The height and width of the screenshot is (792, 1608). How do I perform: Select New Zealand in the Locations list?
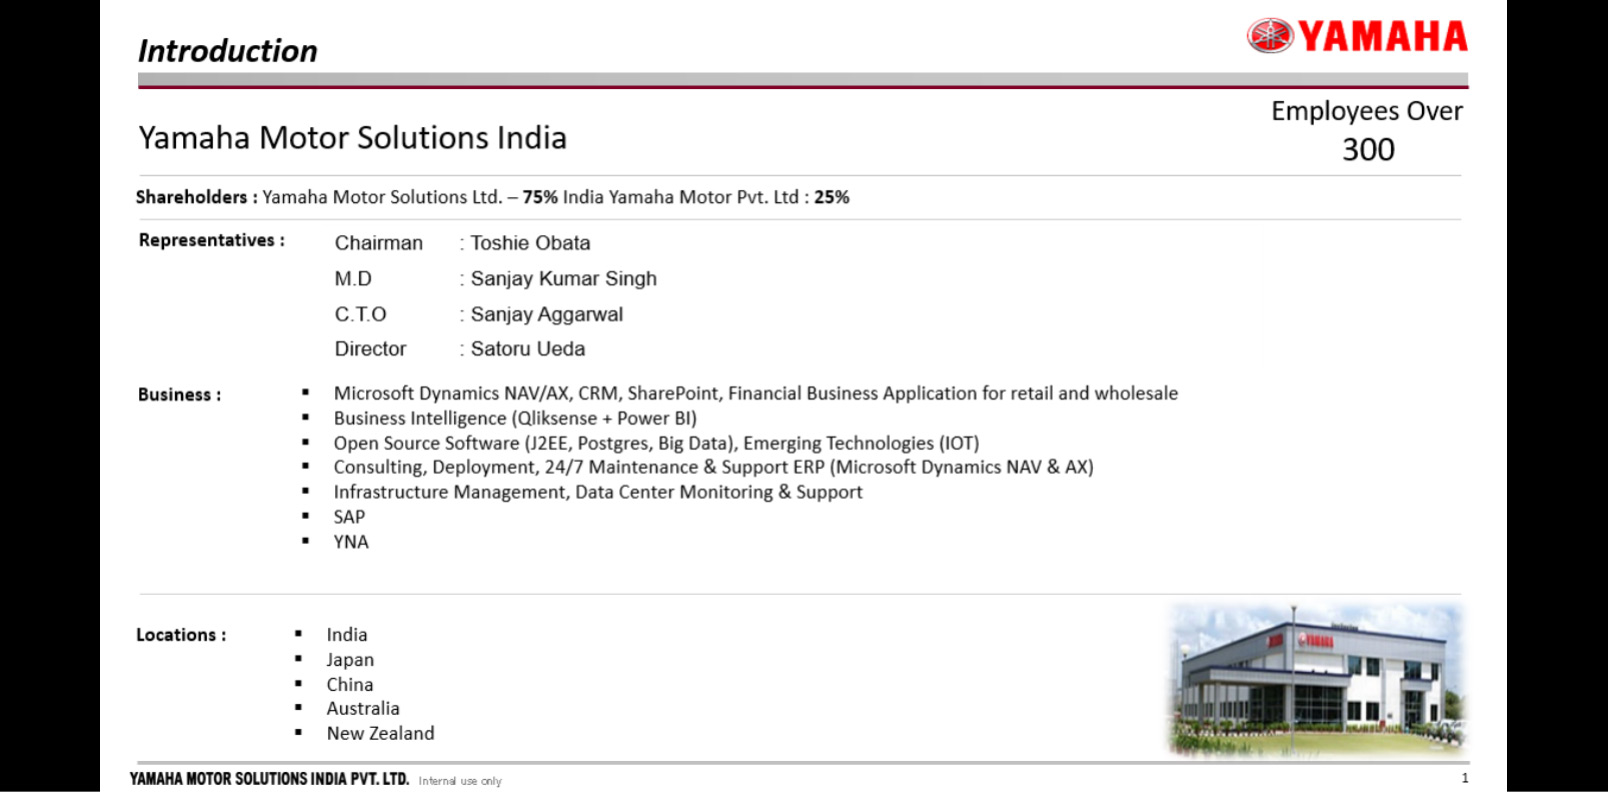click(x=380, y=733)
